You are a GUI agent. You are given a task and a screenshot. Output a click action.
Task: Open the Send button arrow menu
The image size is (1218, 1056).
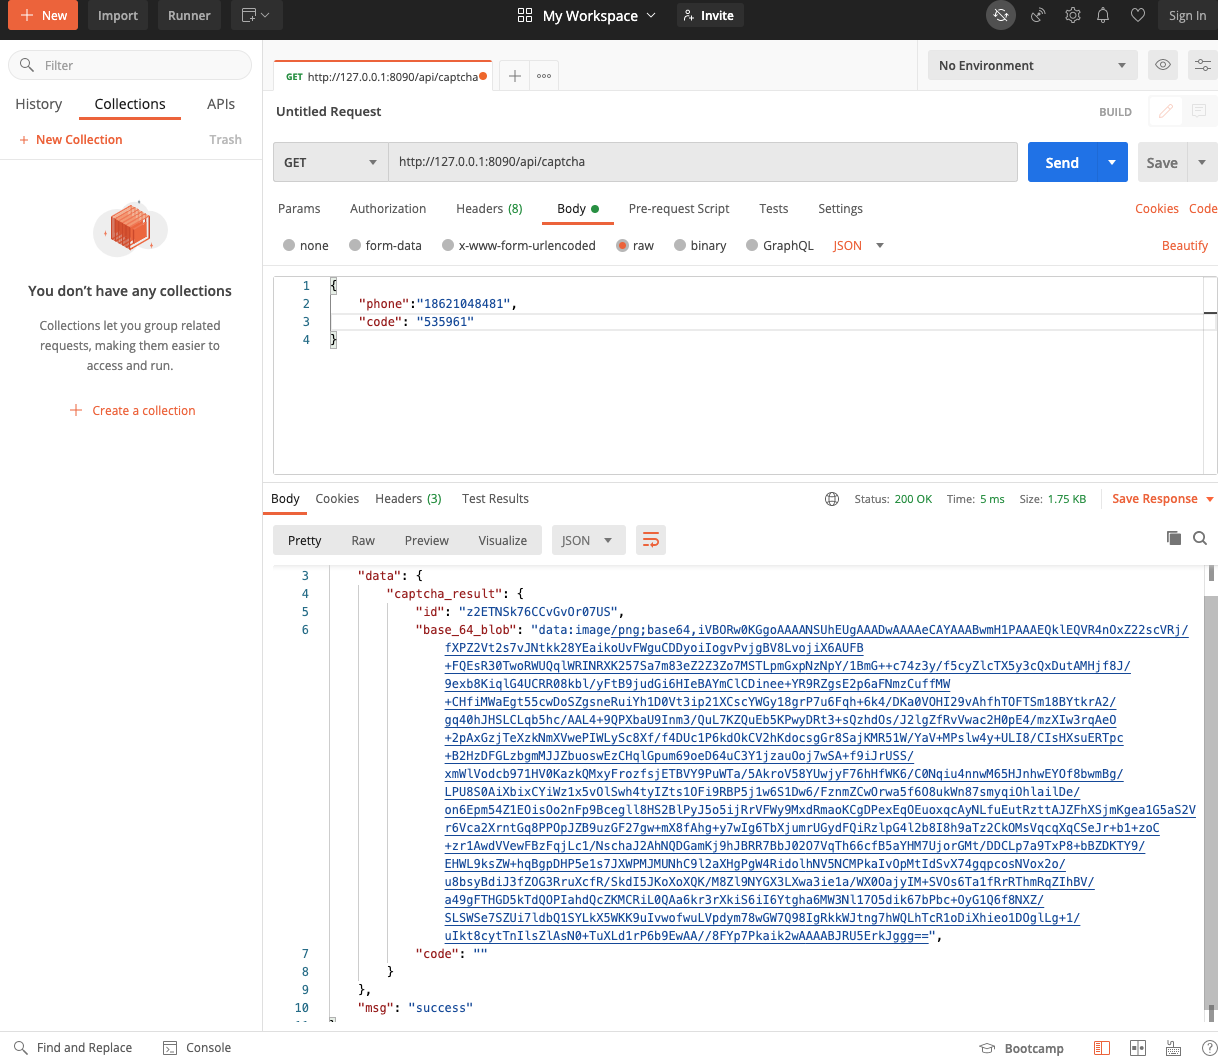click(1111, 162)
